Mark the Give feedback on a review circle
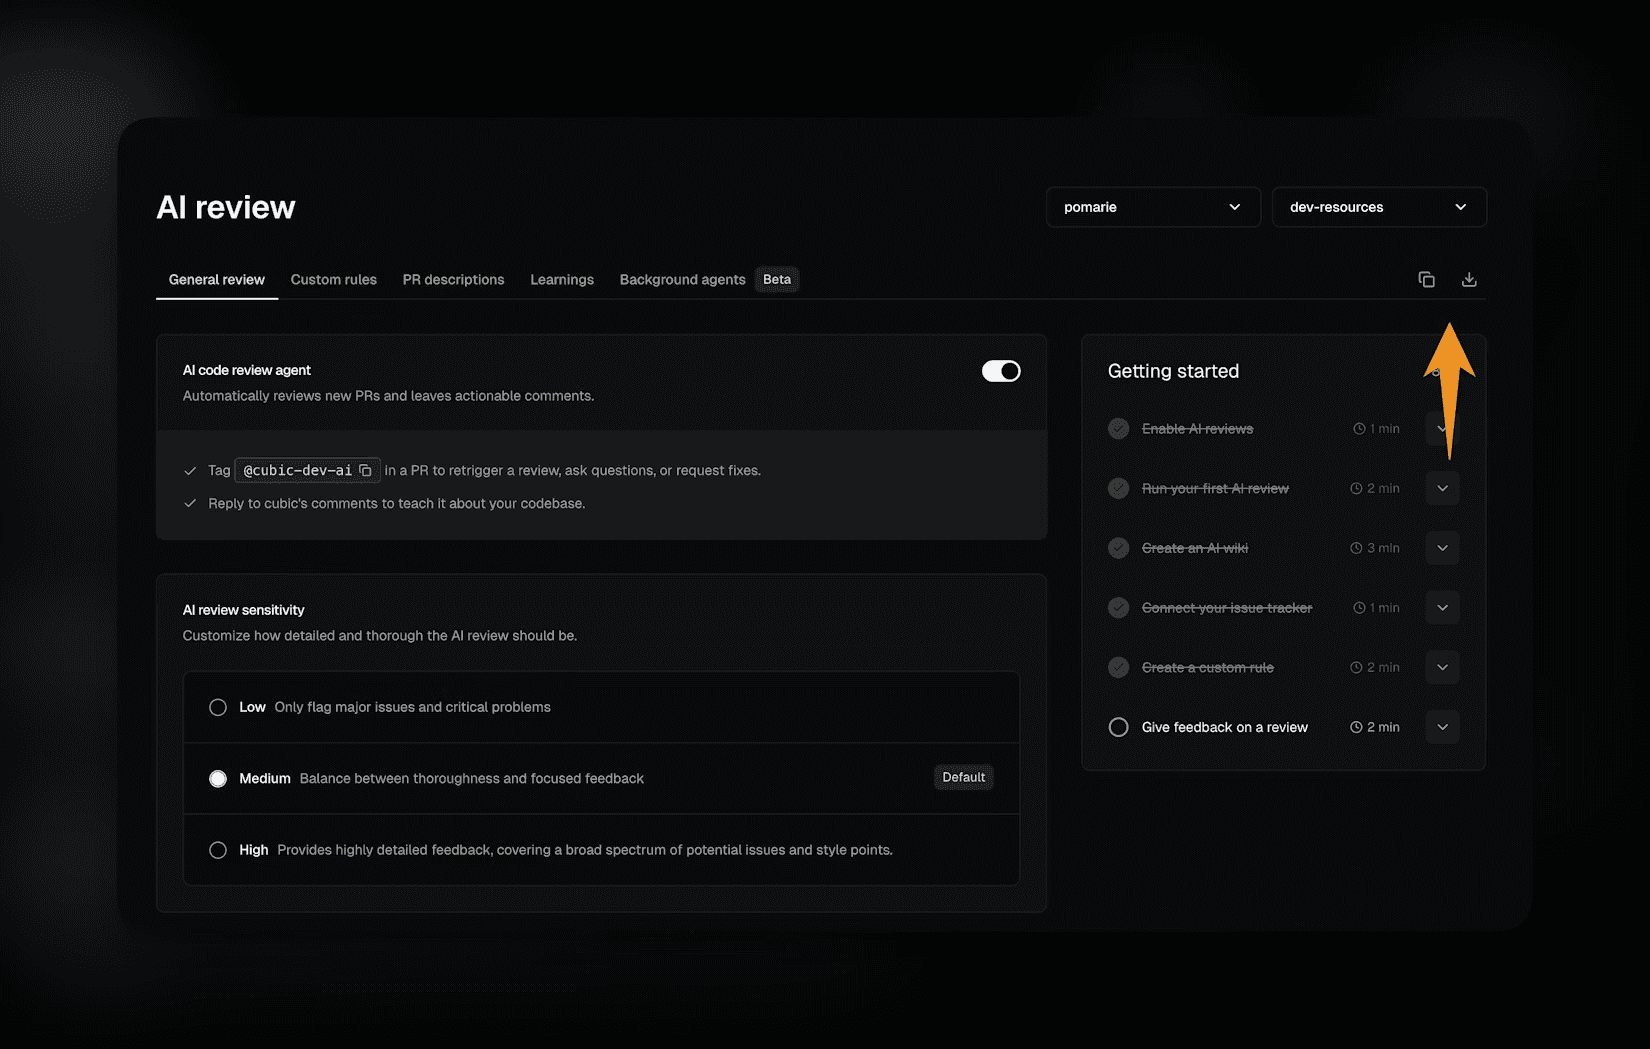Viewport: 1650px width, 1049px height. tap(1118, 727)
